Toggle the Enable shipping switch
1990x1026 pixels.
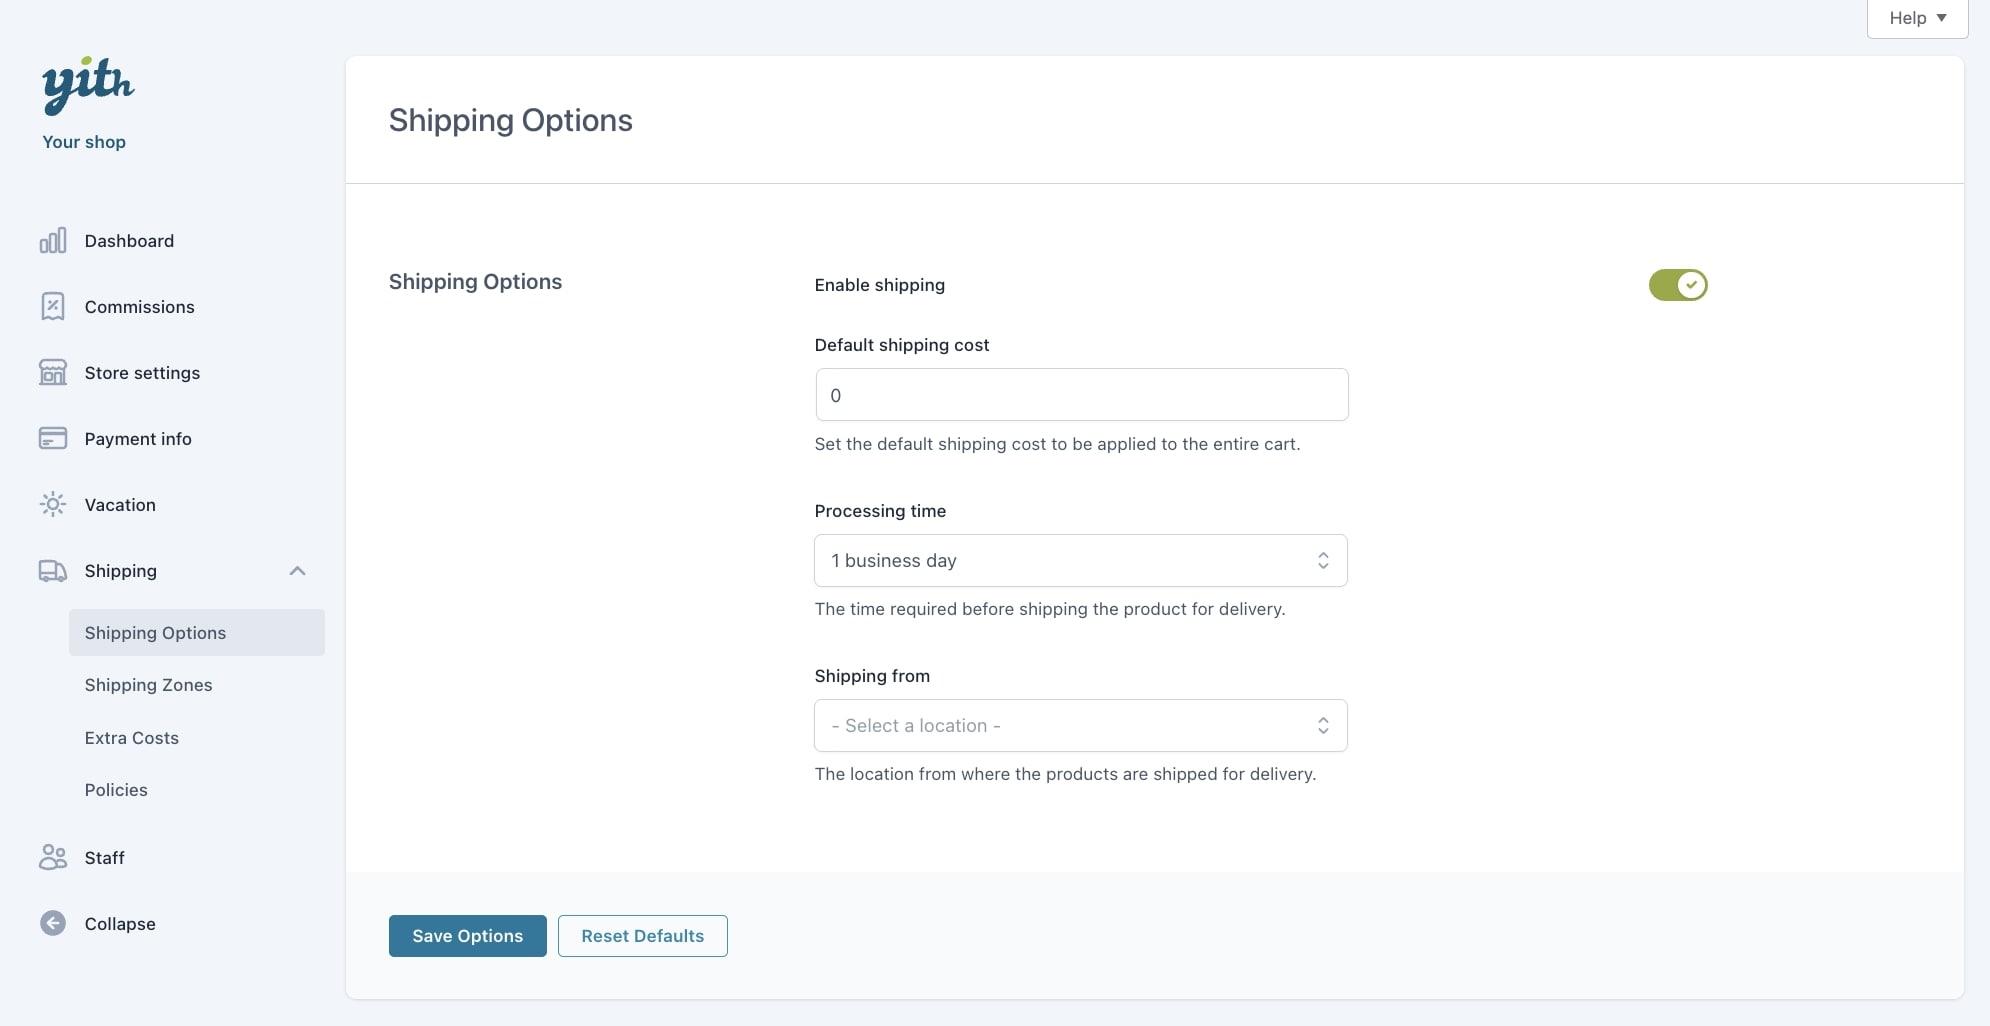tap(1677, 285)
